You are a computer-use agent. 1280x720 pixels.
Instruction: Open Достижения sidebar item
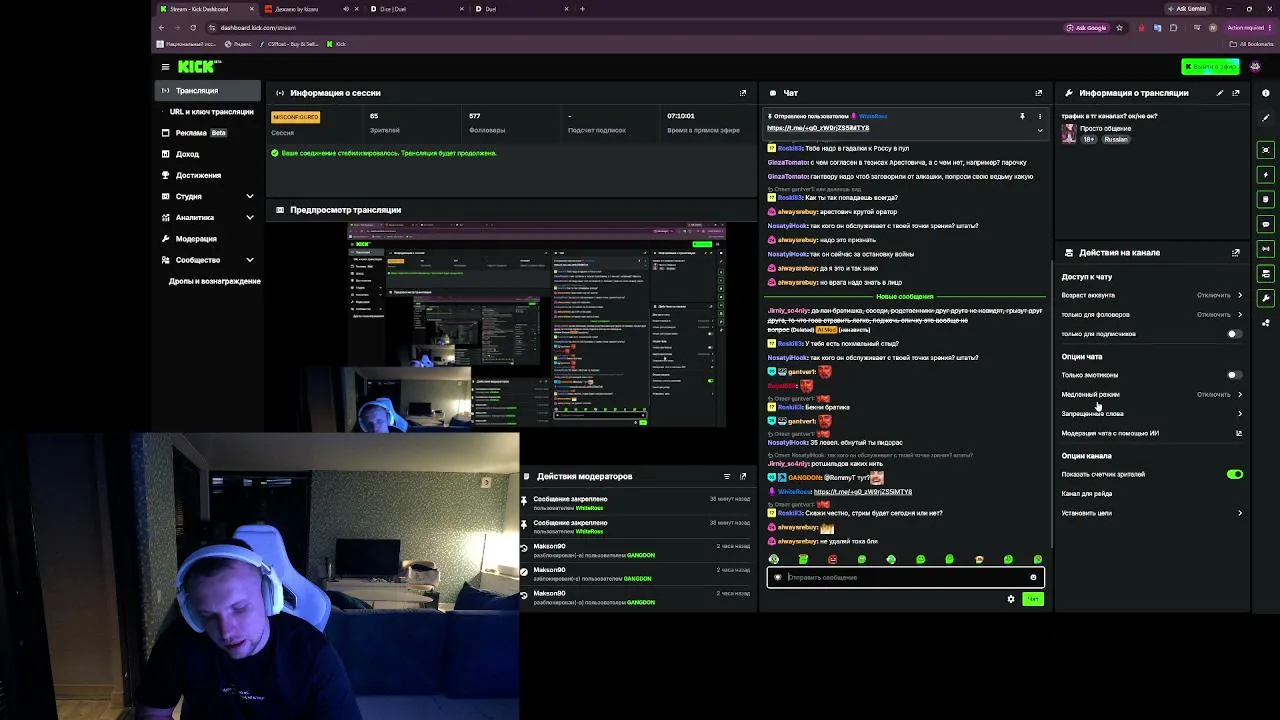click(x=208, y=175)
